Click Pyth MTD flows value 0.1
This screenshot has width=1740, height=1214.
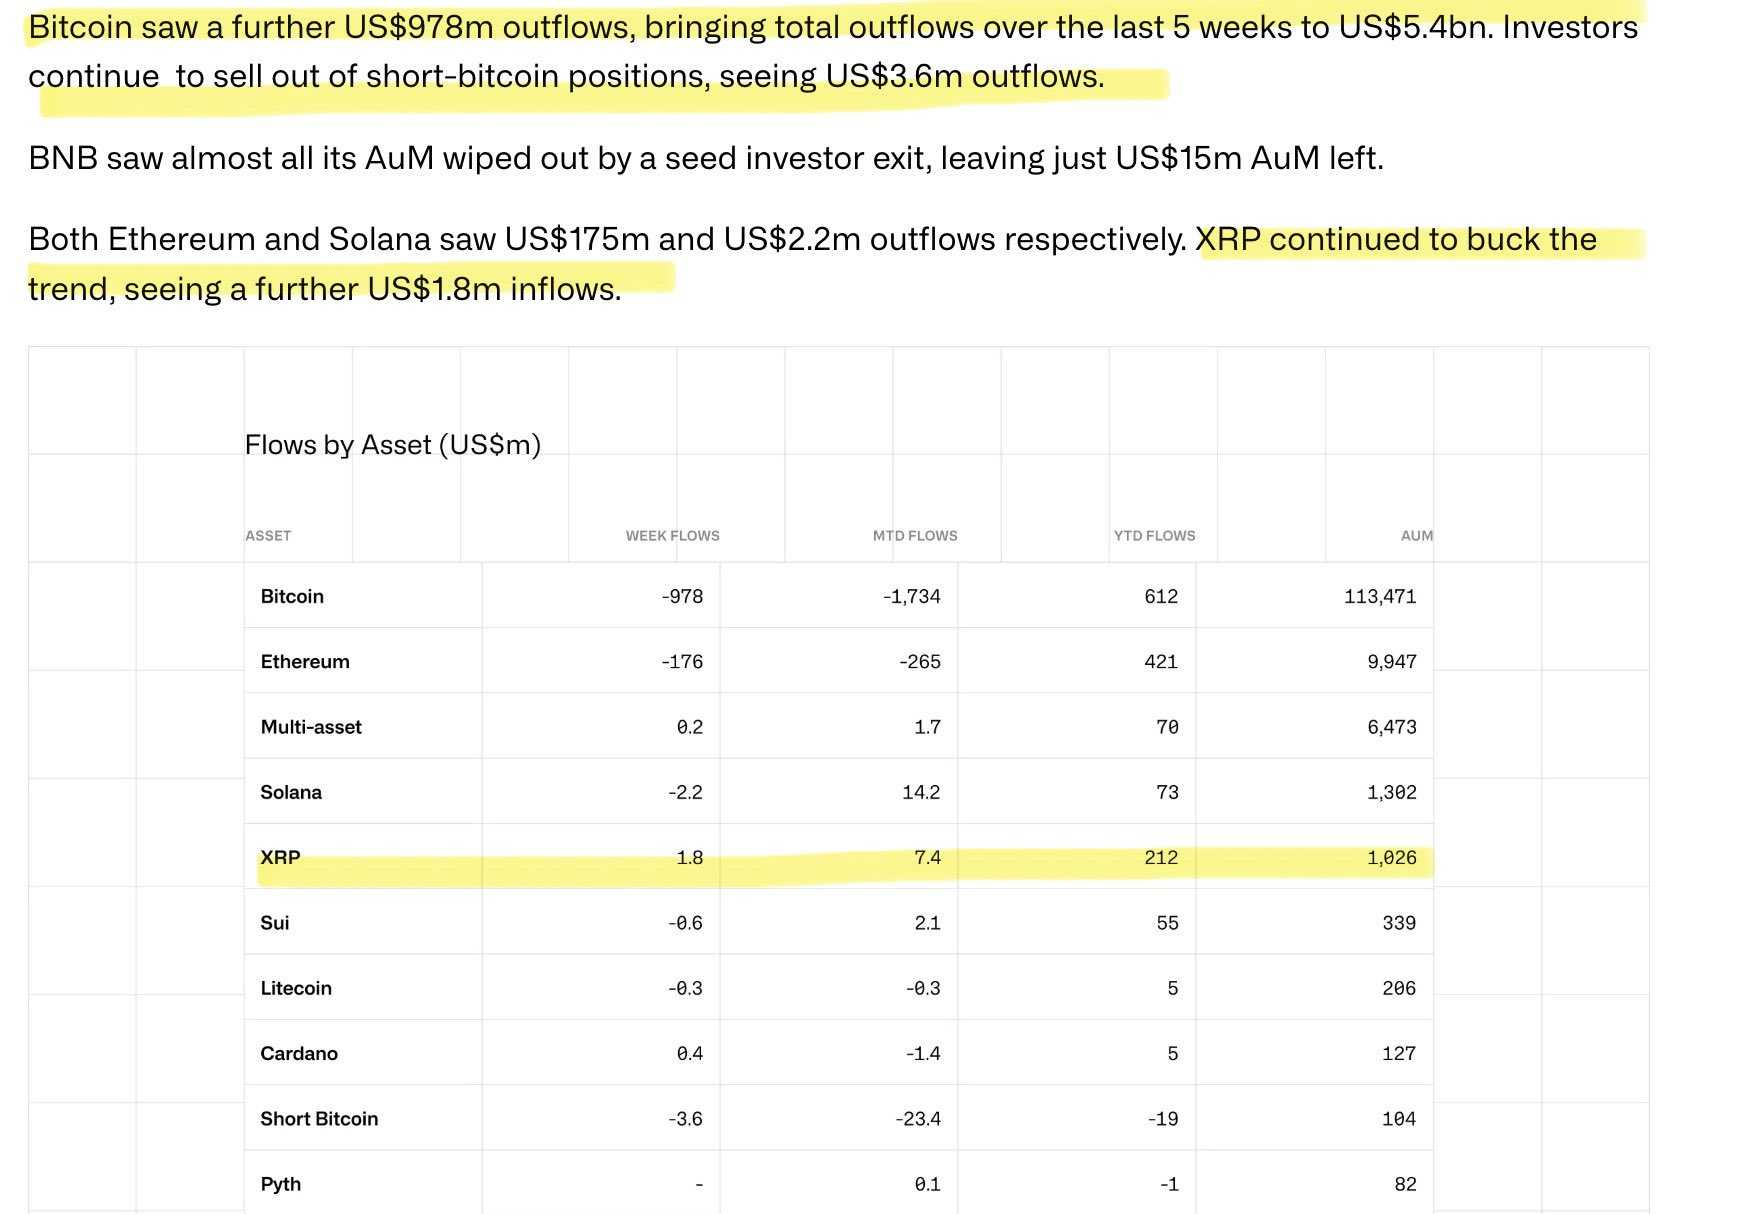(x=928, y=1184)
